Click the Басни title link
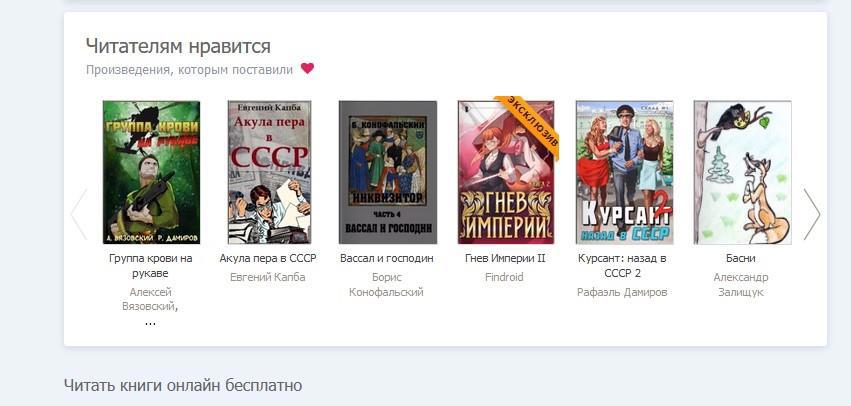Screen dimensions: 851x406 coord(741,258)
